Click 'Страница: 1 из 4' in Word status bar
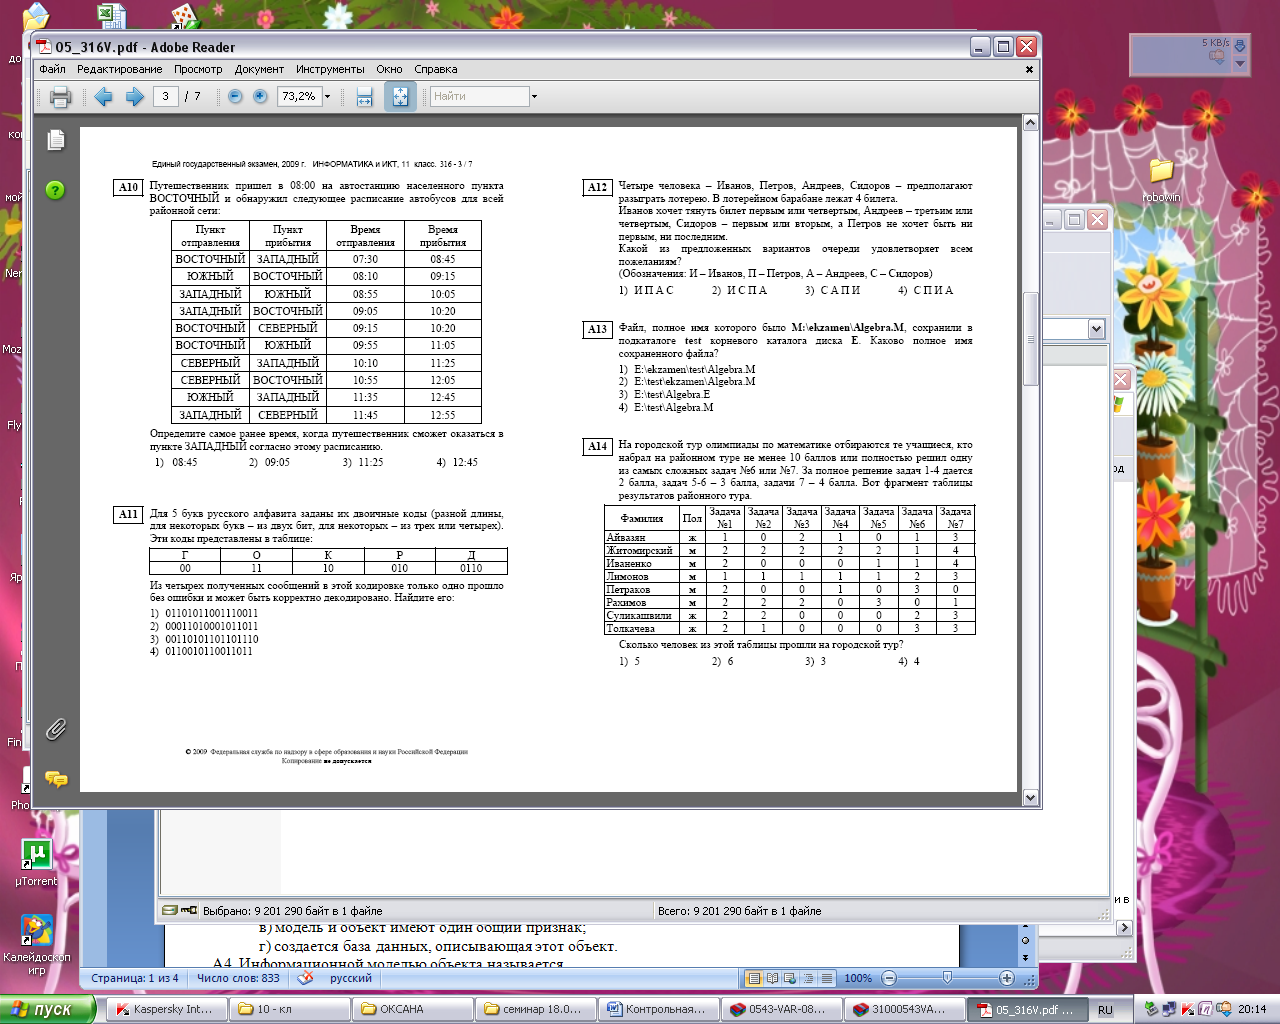 pyautogui.click(x=135, y=978)
